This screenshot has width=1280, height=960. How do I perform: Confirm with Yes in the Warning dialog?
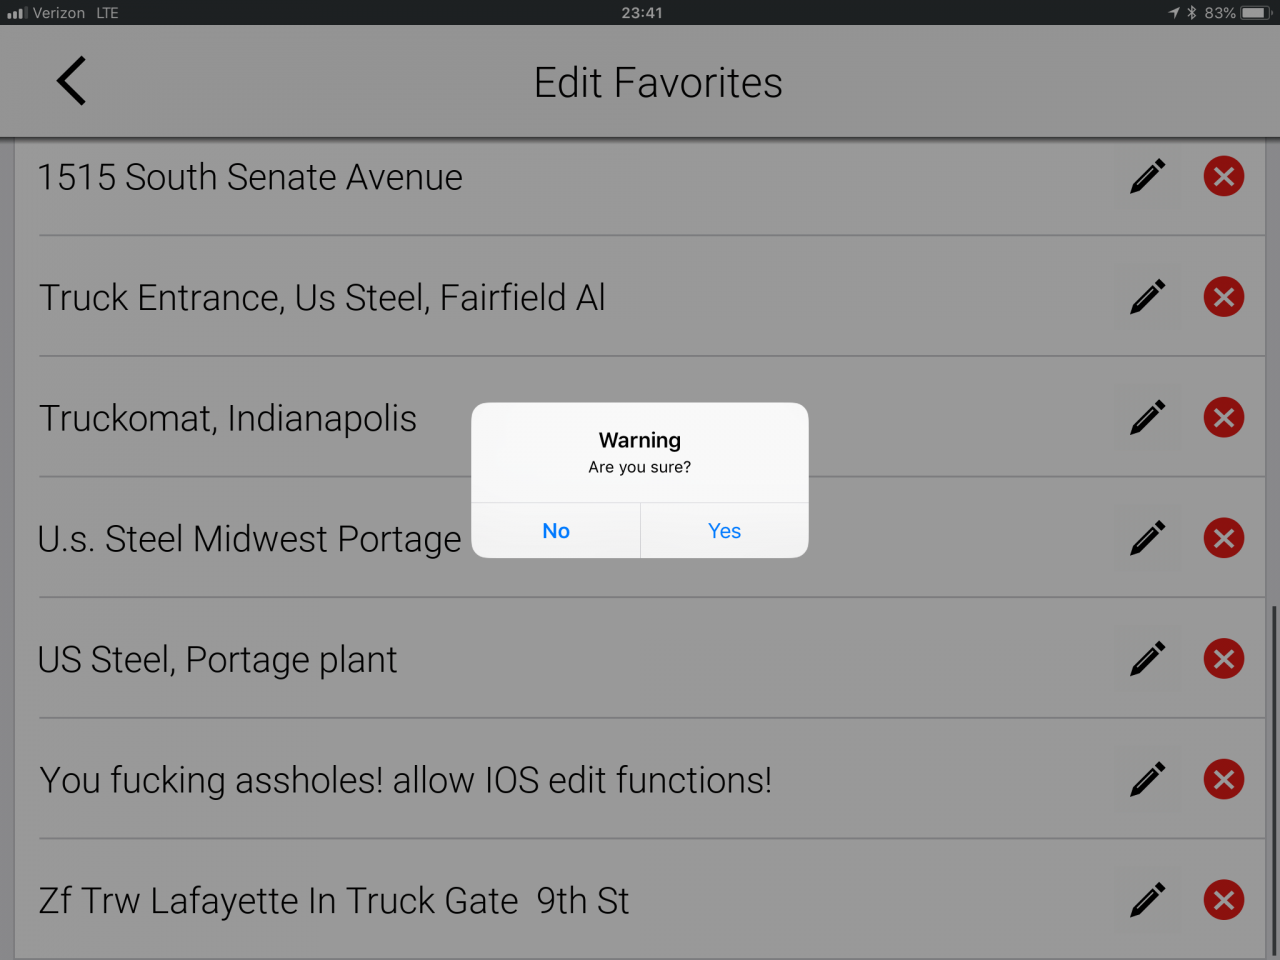[x=724, y=531]
